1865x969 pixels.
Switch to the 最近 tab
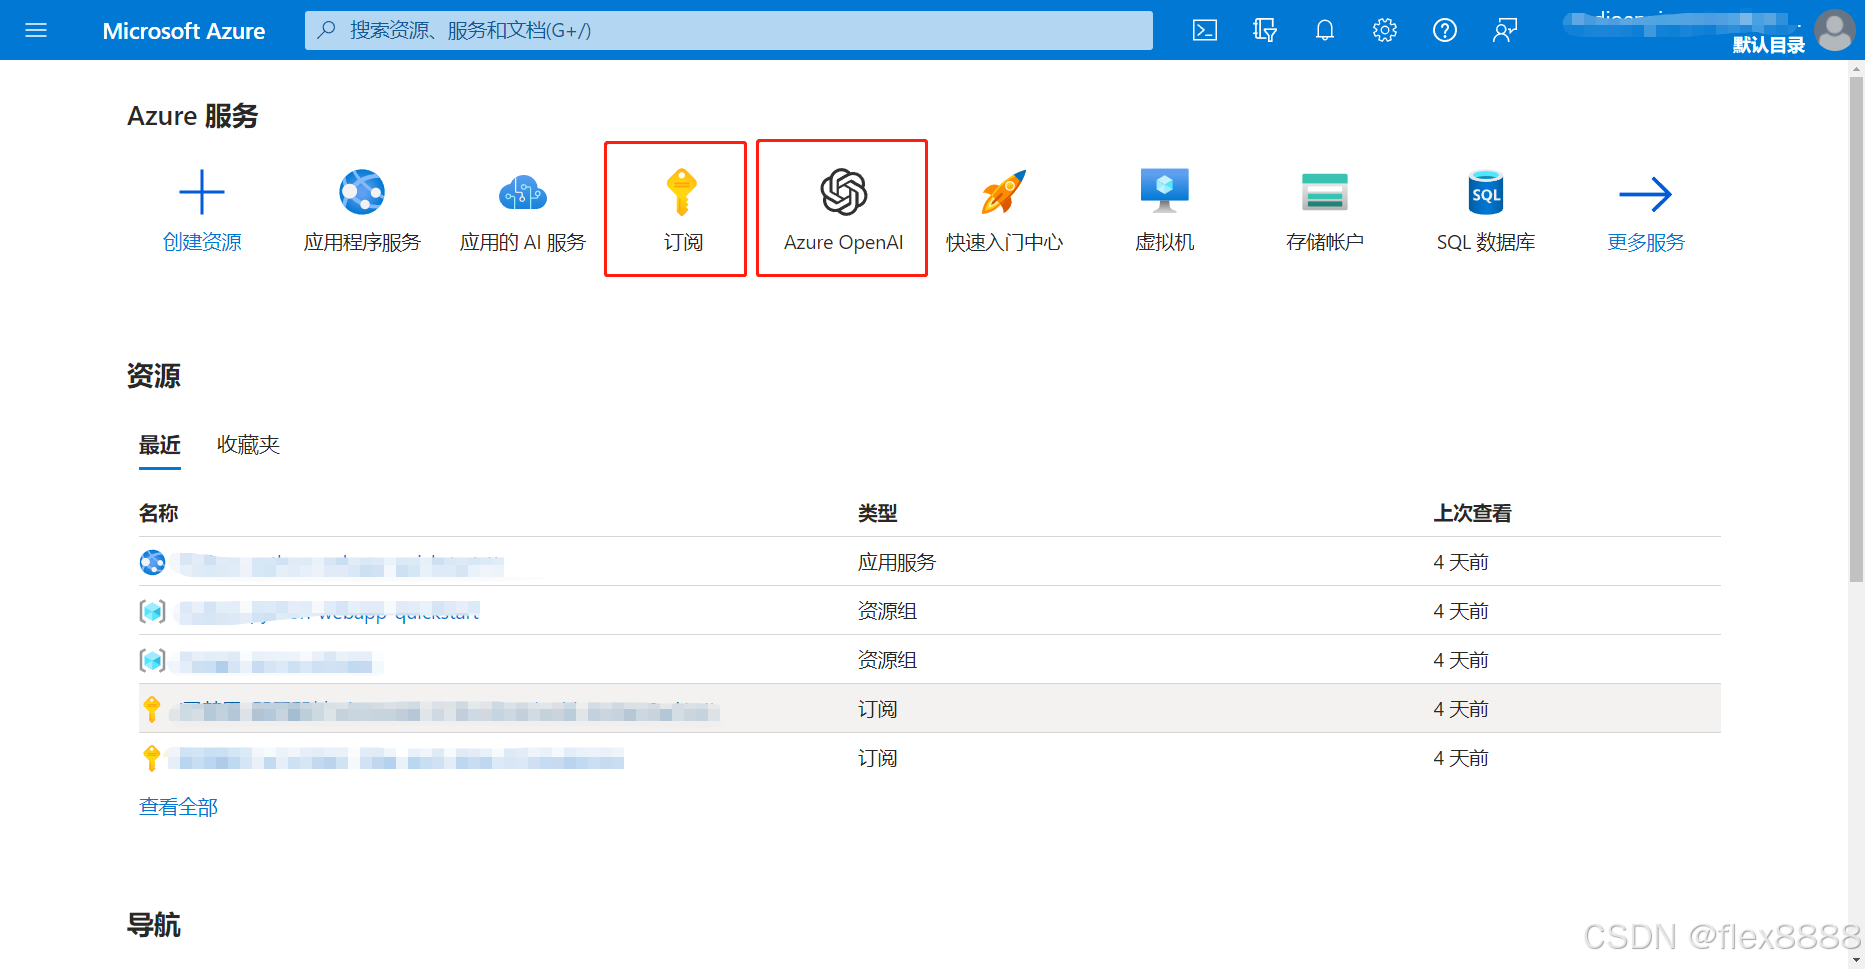(160, 445)
